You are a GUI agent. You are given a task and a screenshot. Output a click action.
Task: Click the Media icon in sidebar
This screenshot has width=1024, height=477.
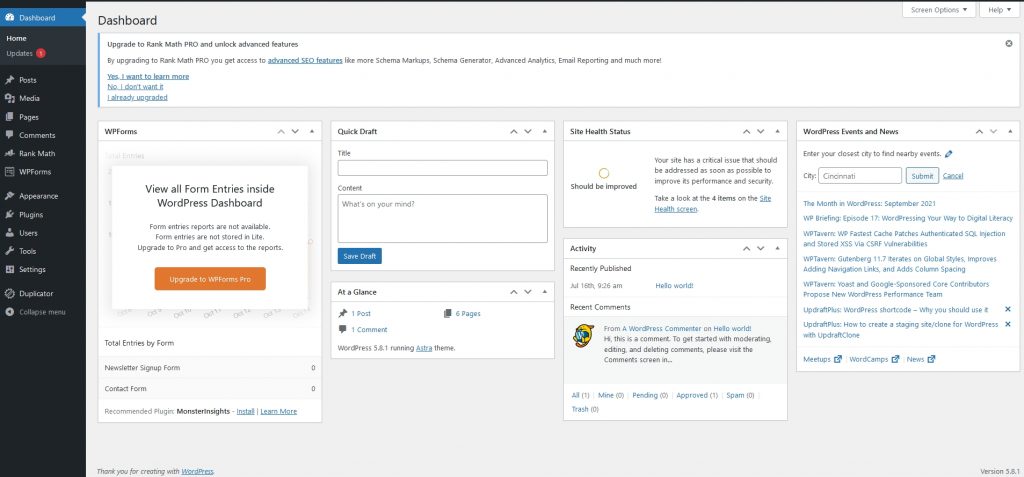10,98
